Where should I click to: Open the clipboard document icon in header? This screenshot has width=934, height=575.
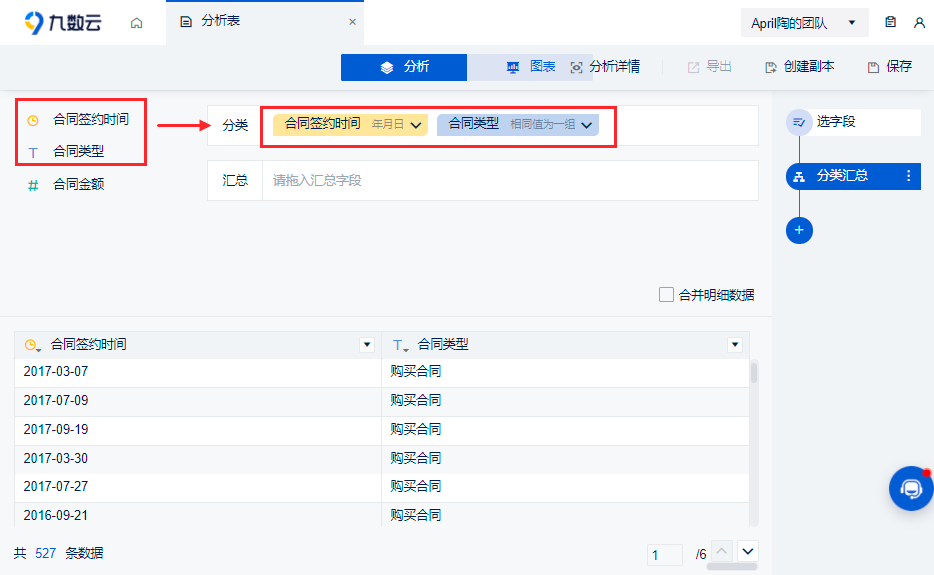pos(891,22)
